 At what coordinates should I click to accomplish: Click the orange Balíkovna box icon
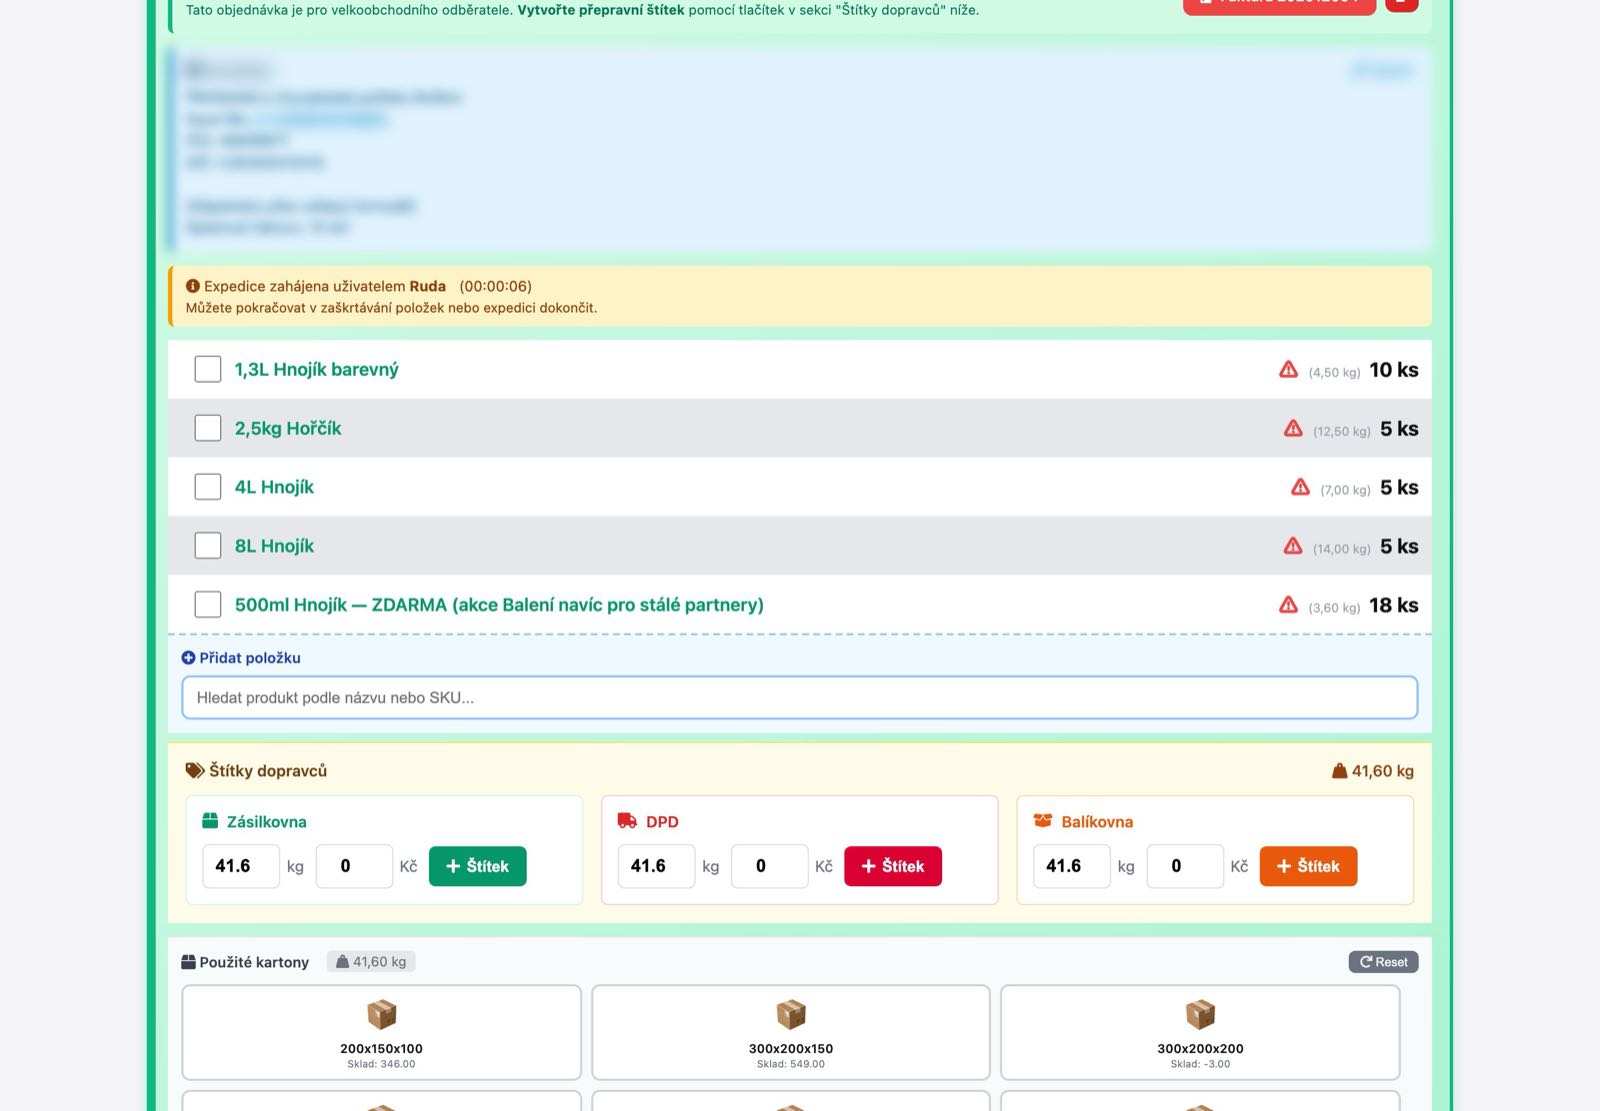pyautogui.click(x=1043, y=821)
